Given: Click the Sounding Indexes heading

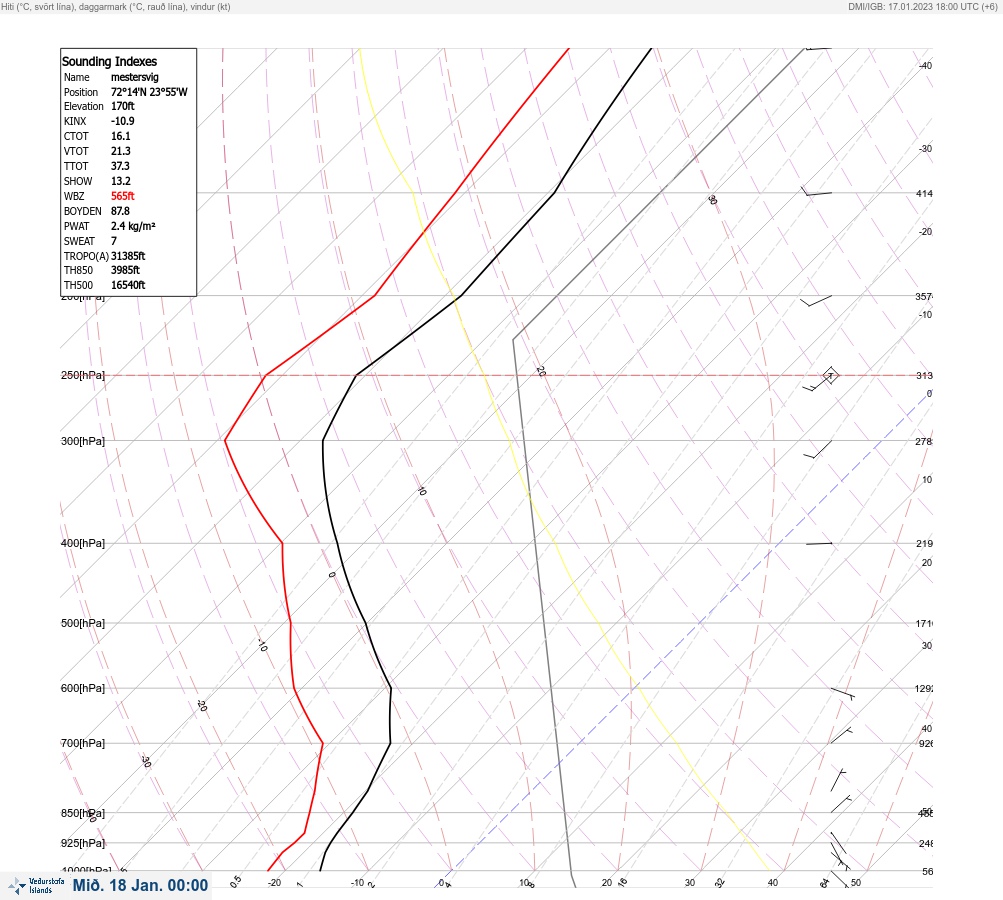Looking at the screenshot, I should click(x=109, y=61).
